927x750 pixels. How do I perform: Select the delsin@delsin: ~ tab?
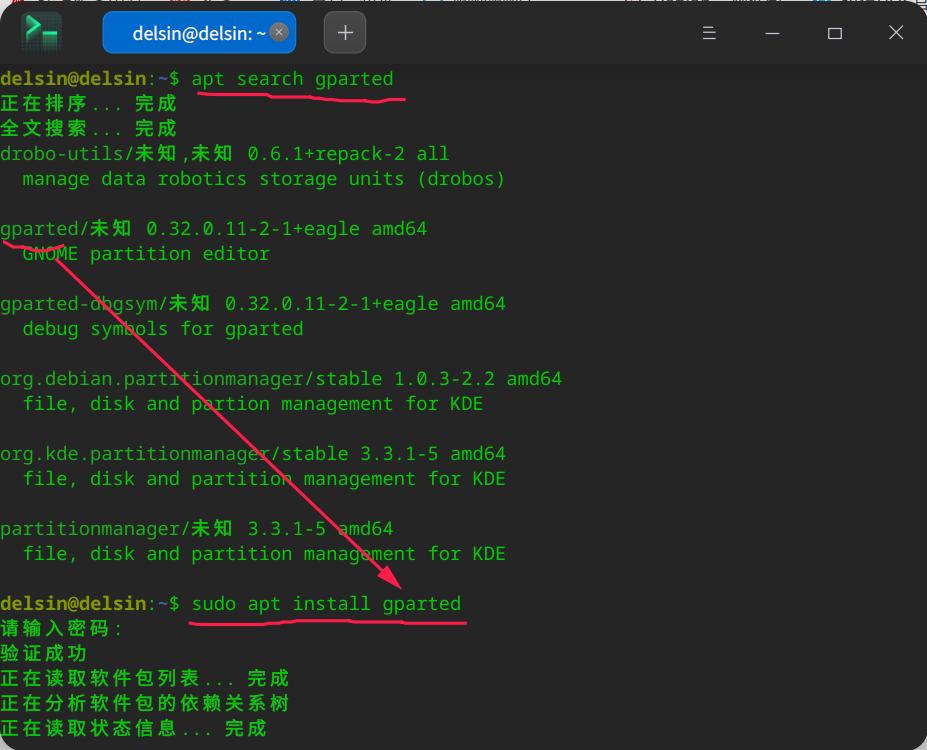click(199, 33)
